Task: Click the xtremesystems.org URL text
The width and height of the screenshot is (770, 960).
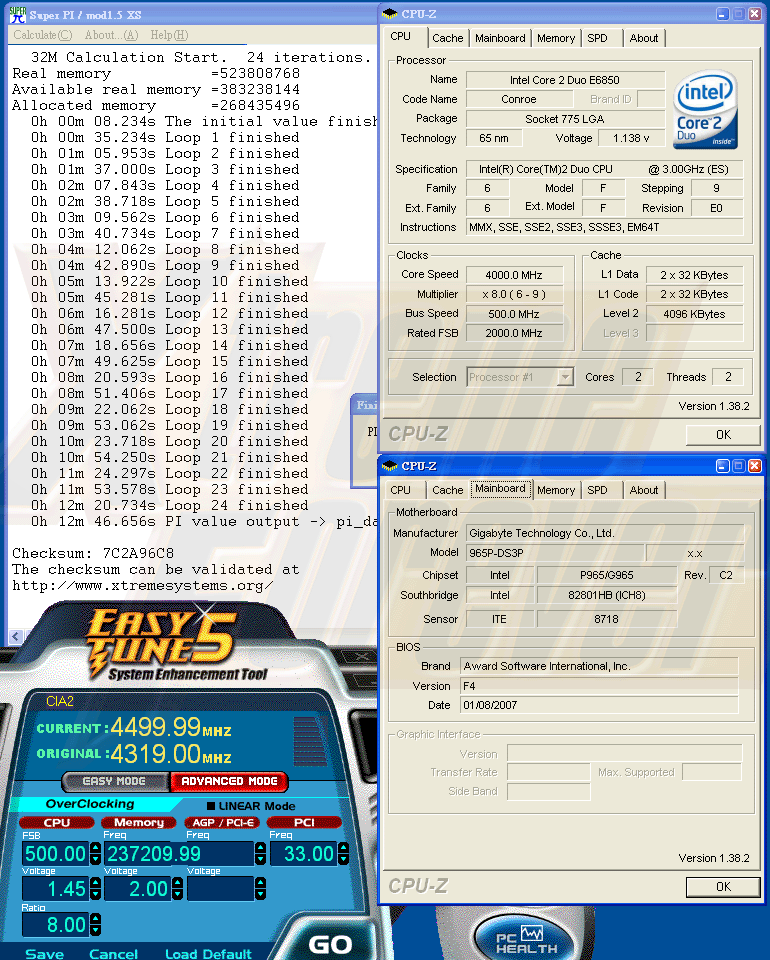Action: [143, 585]
